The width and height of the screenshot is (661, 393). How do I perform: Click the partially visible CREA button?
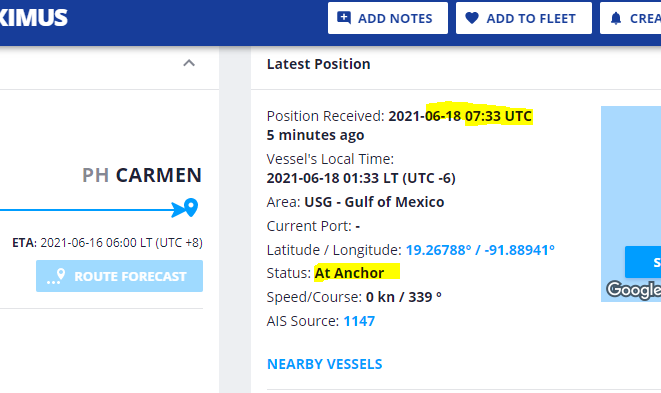[x=631, y=18]
